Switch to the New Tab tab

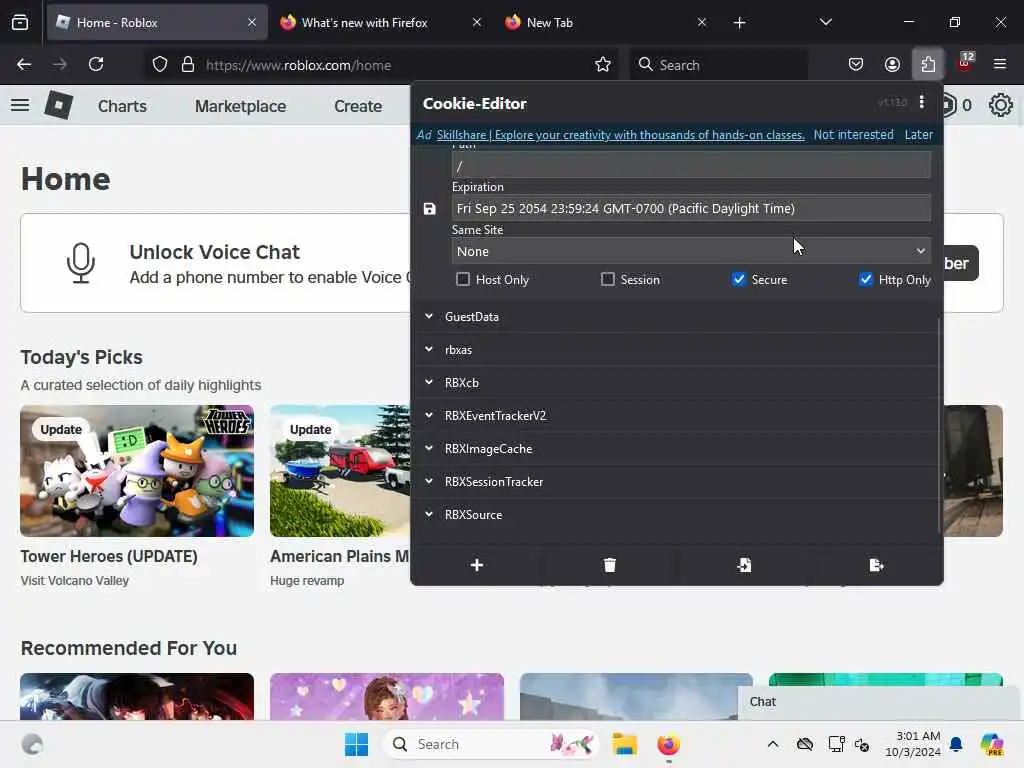pyautogui.click(x=605, y=23)
